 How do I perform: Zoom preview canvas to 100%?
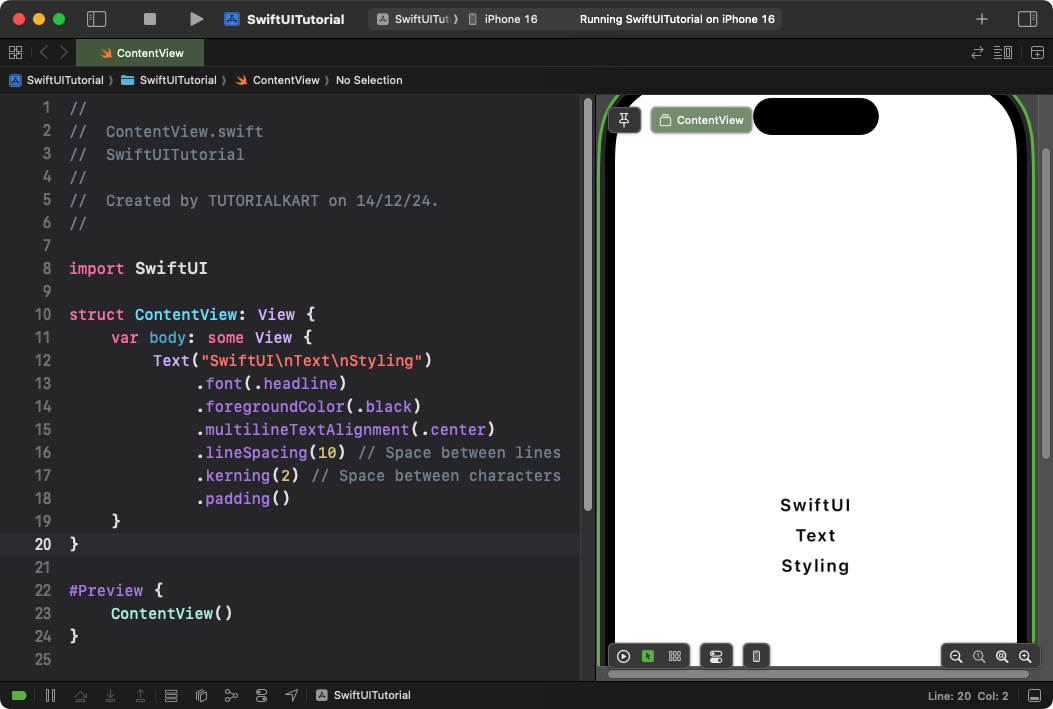(979, 657)
